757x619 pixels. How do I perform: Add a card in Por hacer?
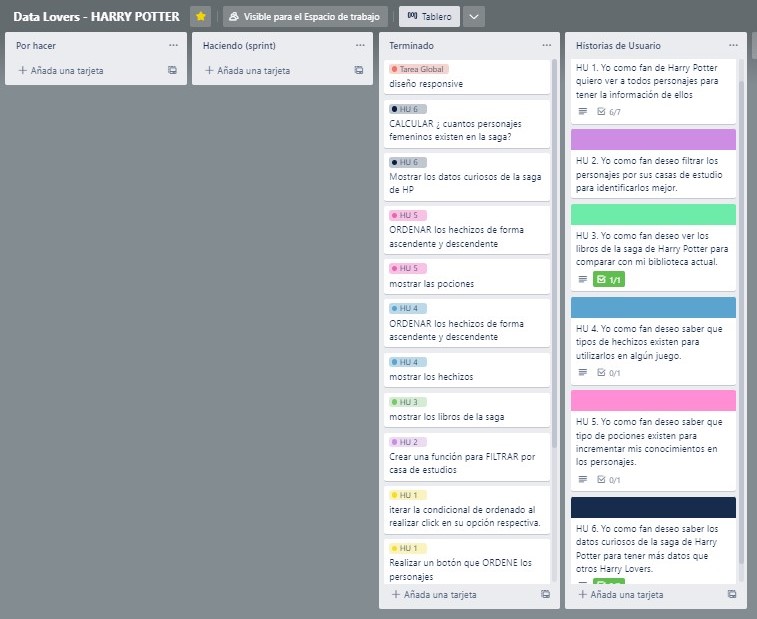pyautogui.click(x=61, y=70)
